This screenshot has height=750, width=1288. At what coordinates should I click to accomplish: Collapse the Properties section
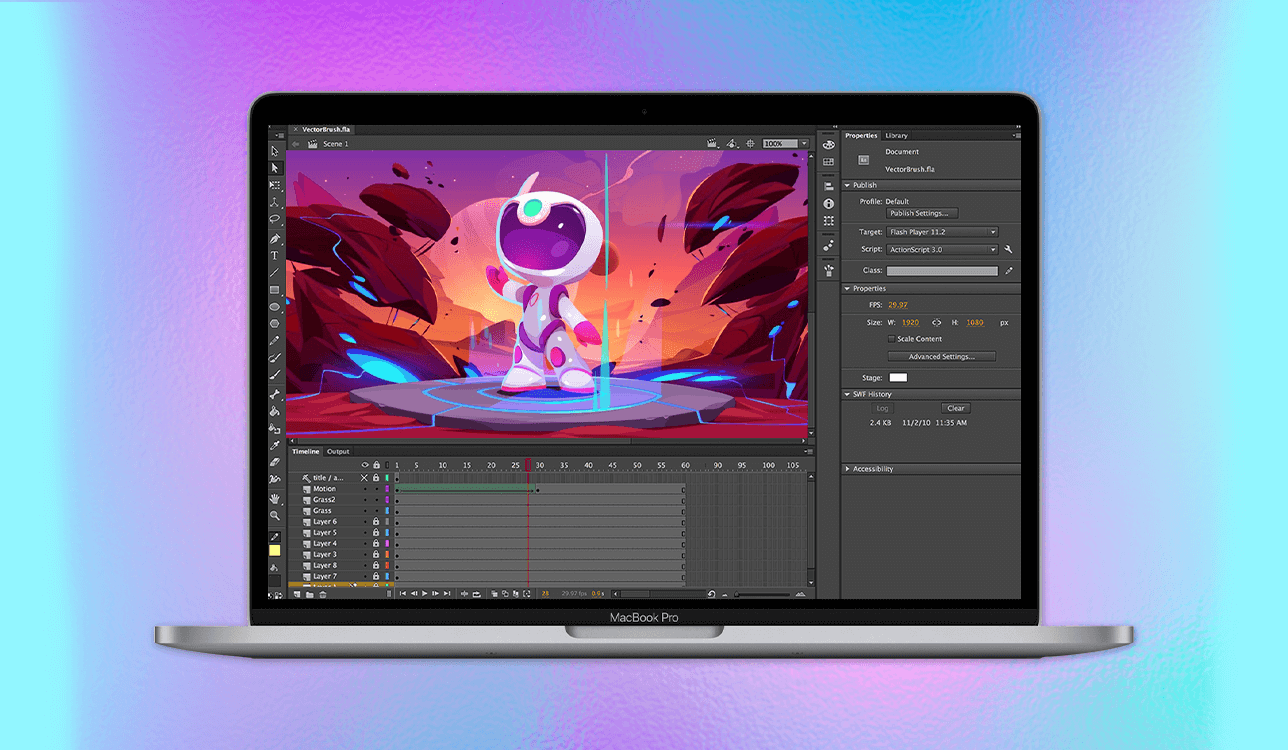click(847, 289)
